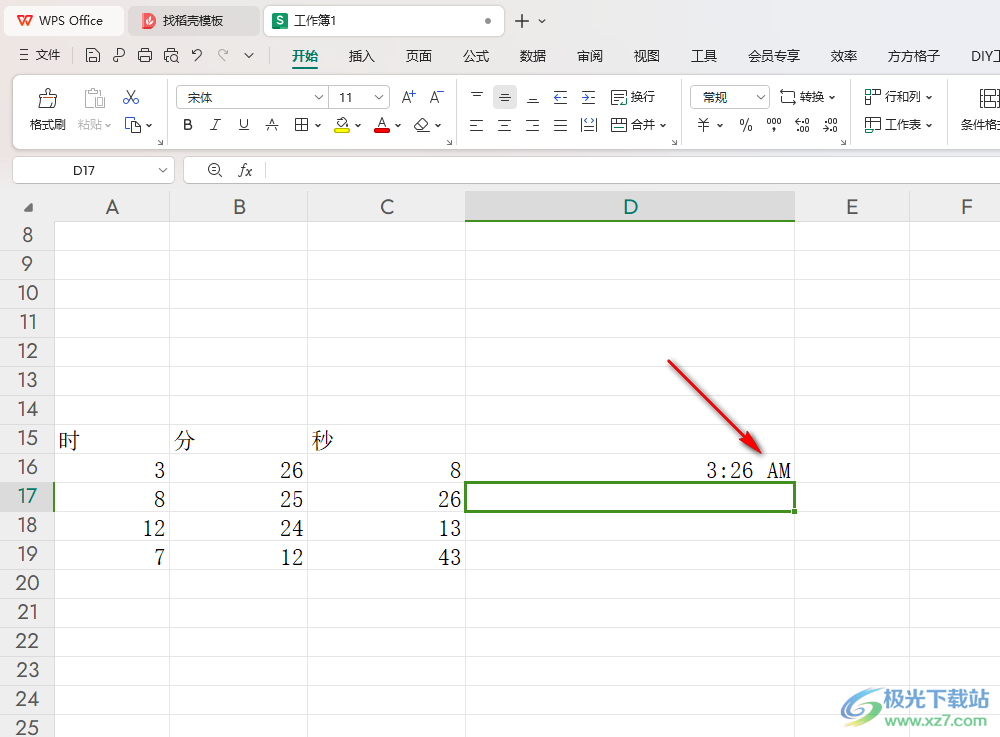The width and height of the screenshot is (1000, 737).
Task: Click the Undo arrow icon
Action: point(197,56)
